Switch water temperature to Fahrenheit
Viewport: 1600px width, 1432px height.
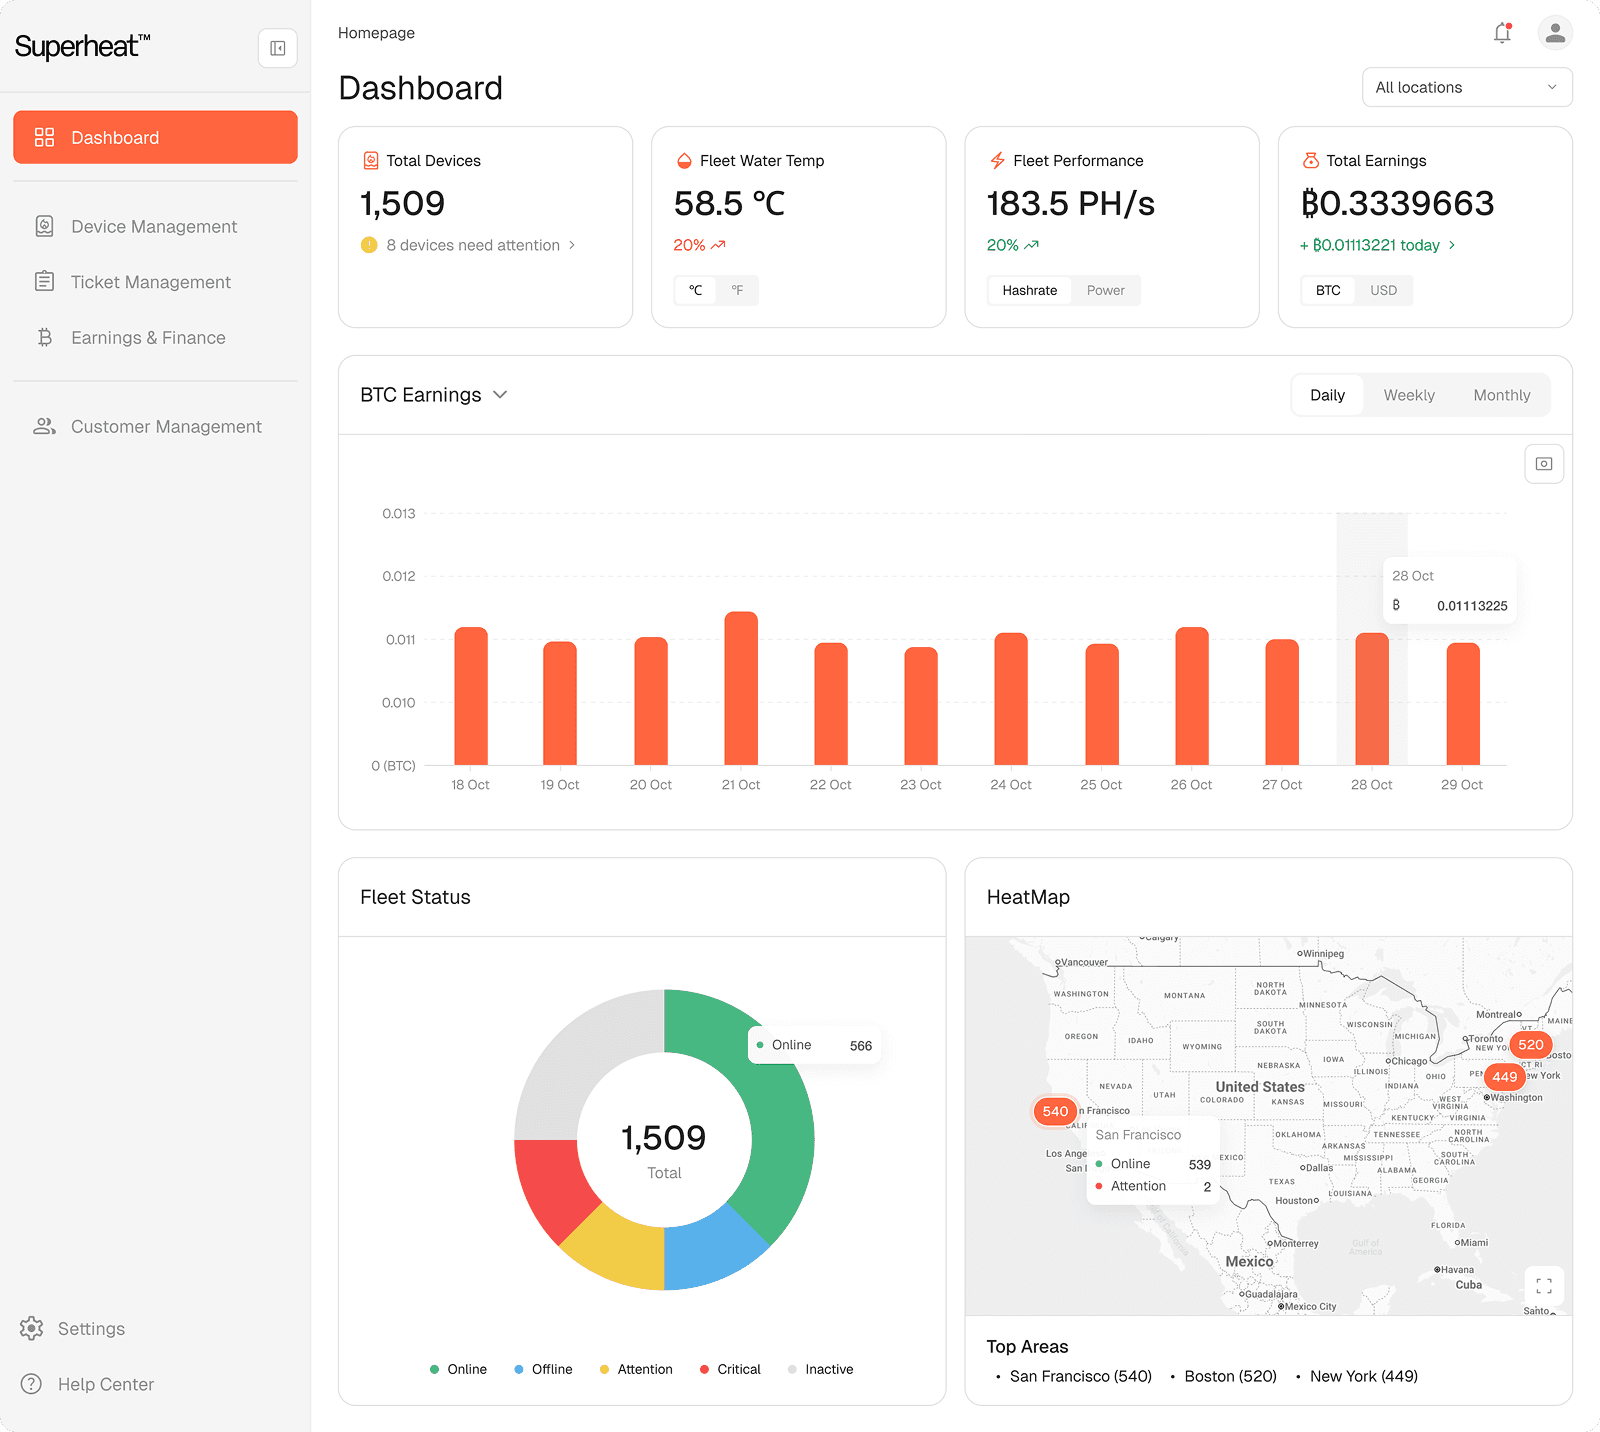[x=738, y=290]
